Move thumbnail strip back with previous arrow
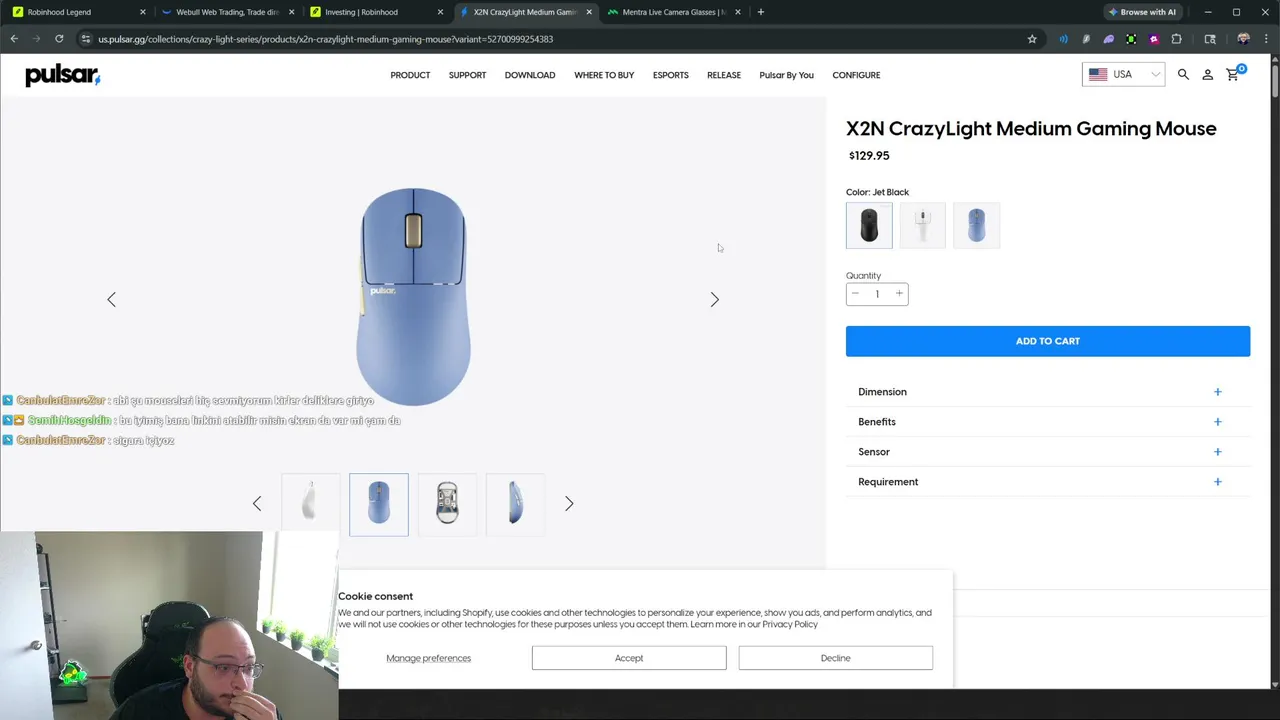 tap(257, 503)
